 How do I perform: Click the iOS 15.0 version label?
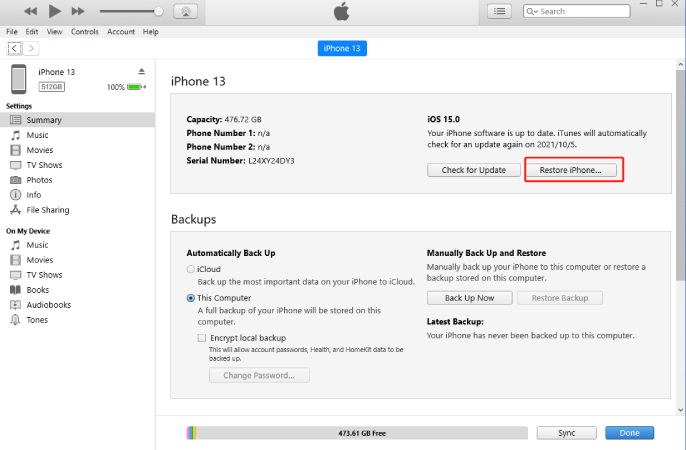tap(443, 119)
